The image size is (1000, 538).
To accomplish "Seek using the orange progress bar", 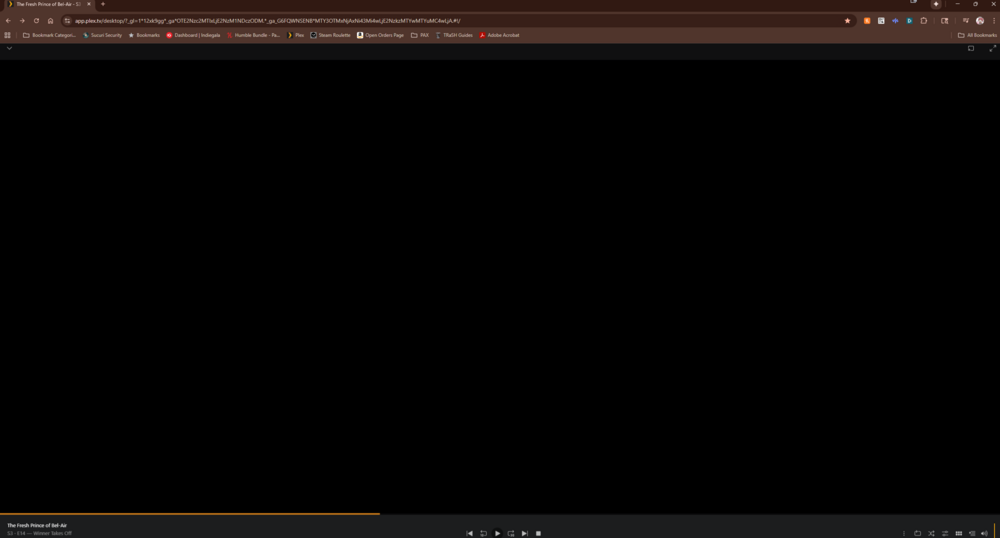I will click(x=189, y=513).
